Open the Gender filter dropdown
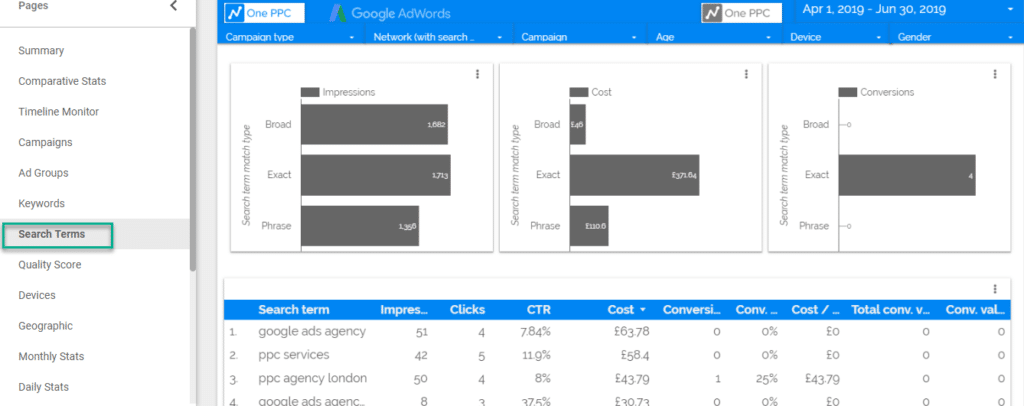 tap(953, 37)
